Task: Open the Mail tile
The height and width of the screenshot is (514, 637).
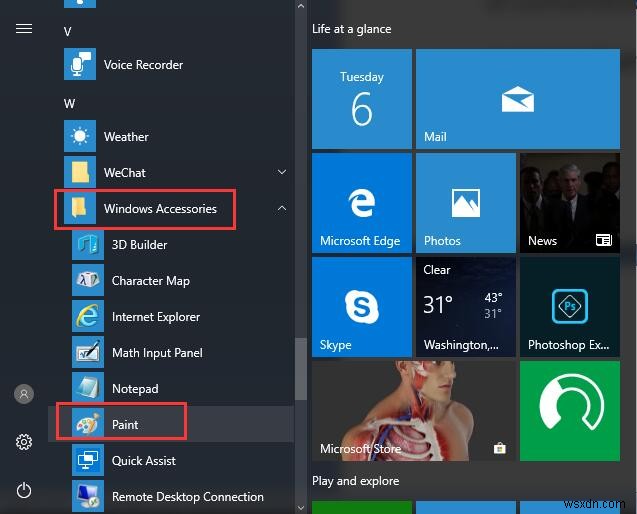Action: coord(518,99)
